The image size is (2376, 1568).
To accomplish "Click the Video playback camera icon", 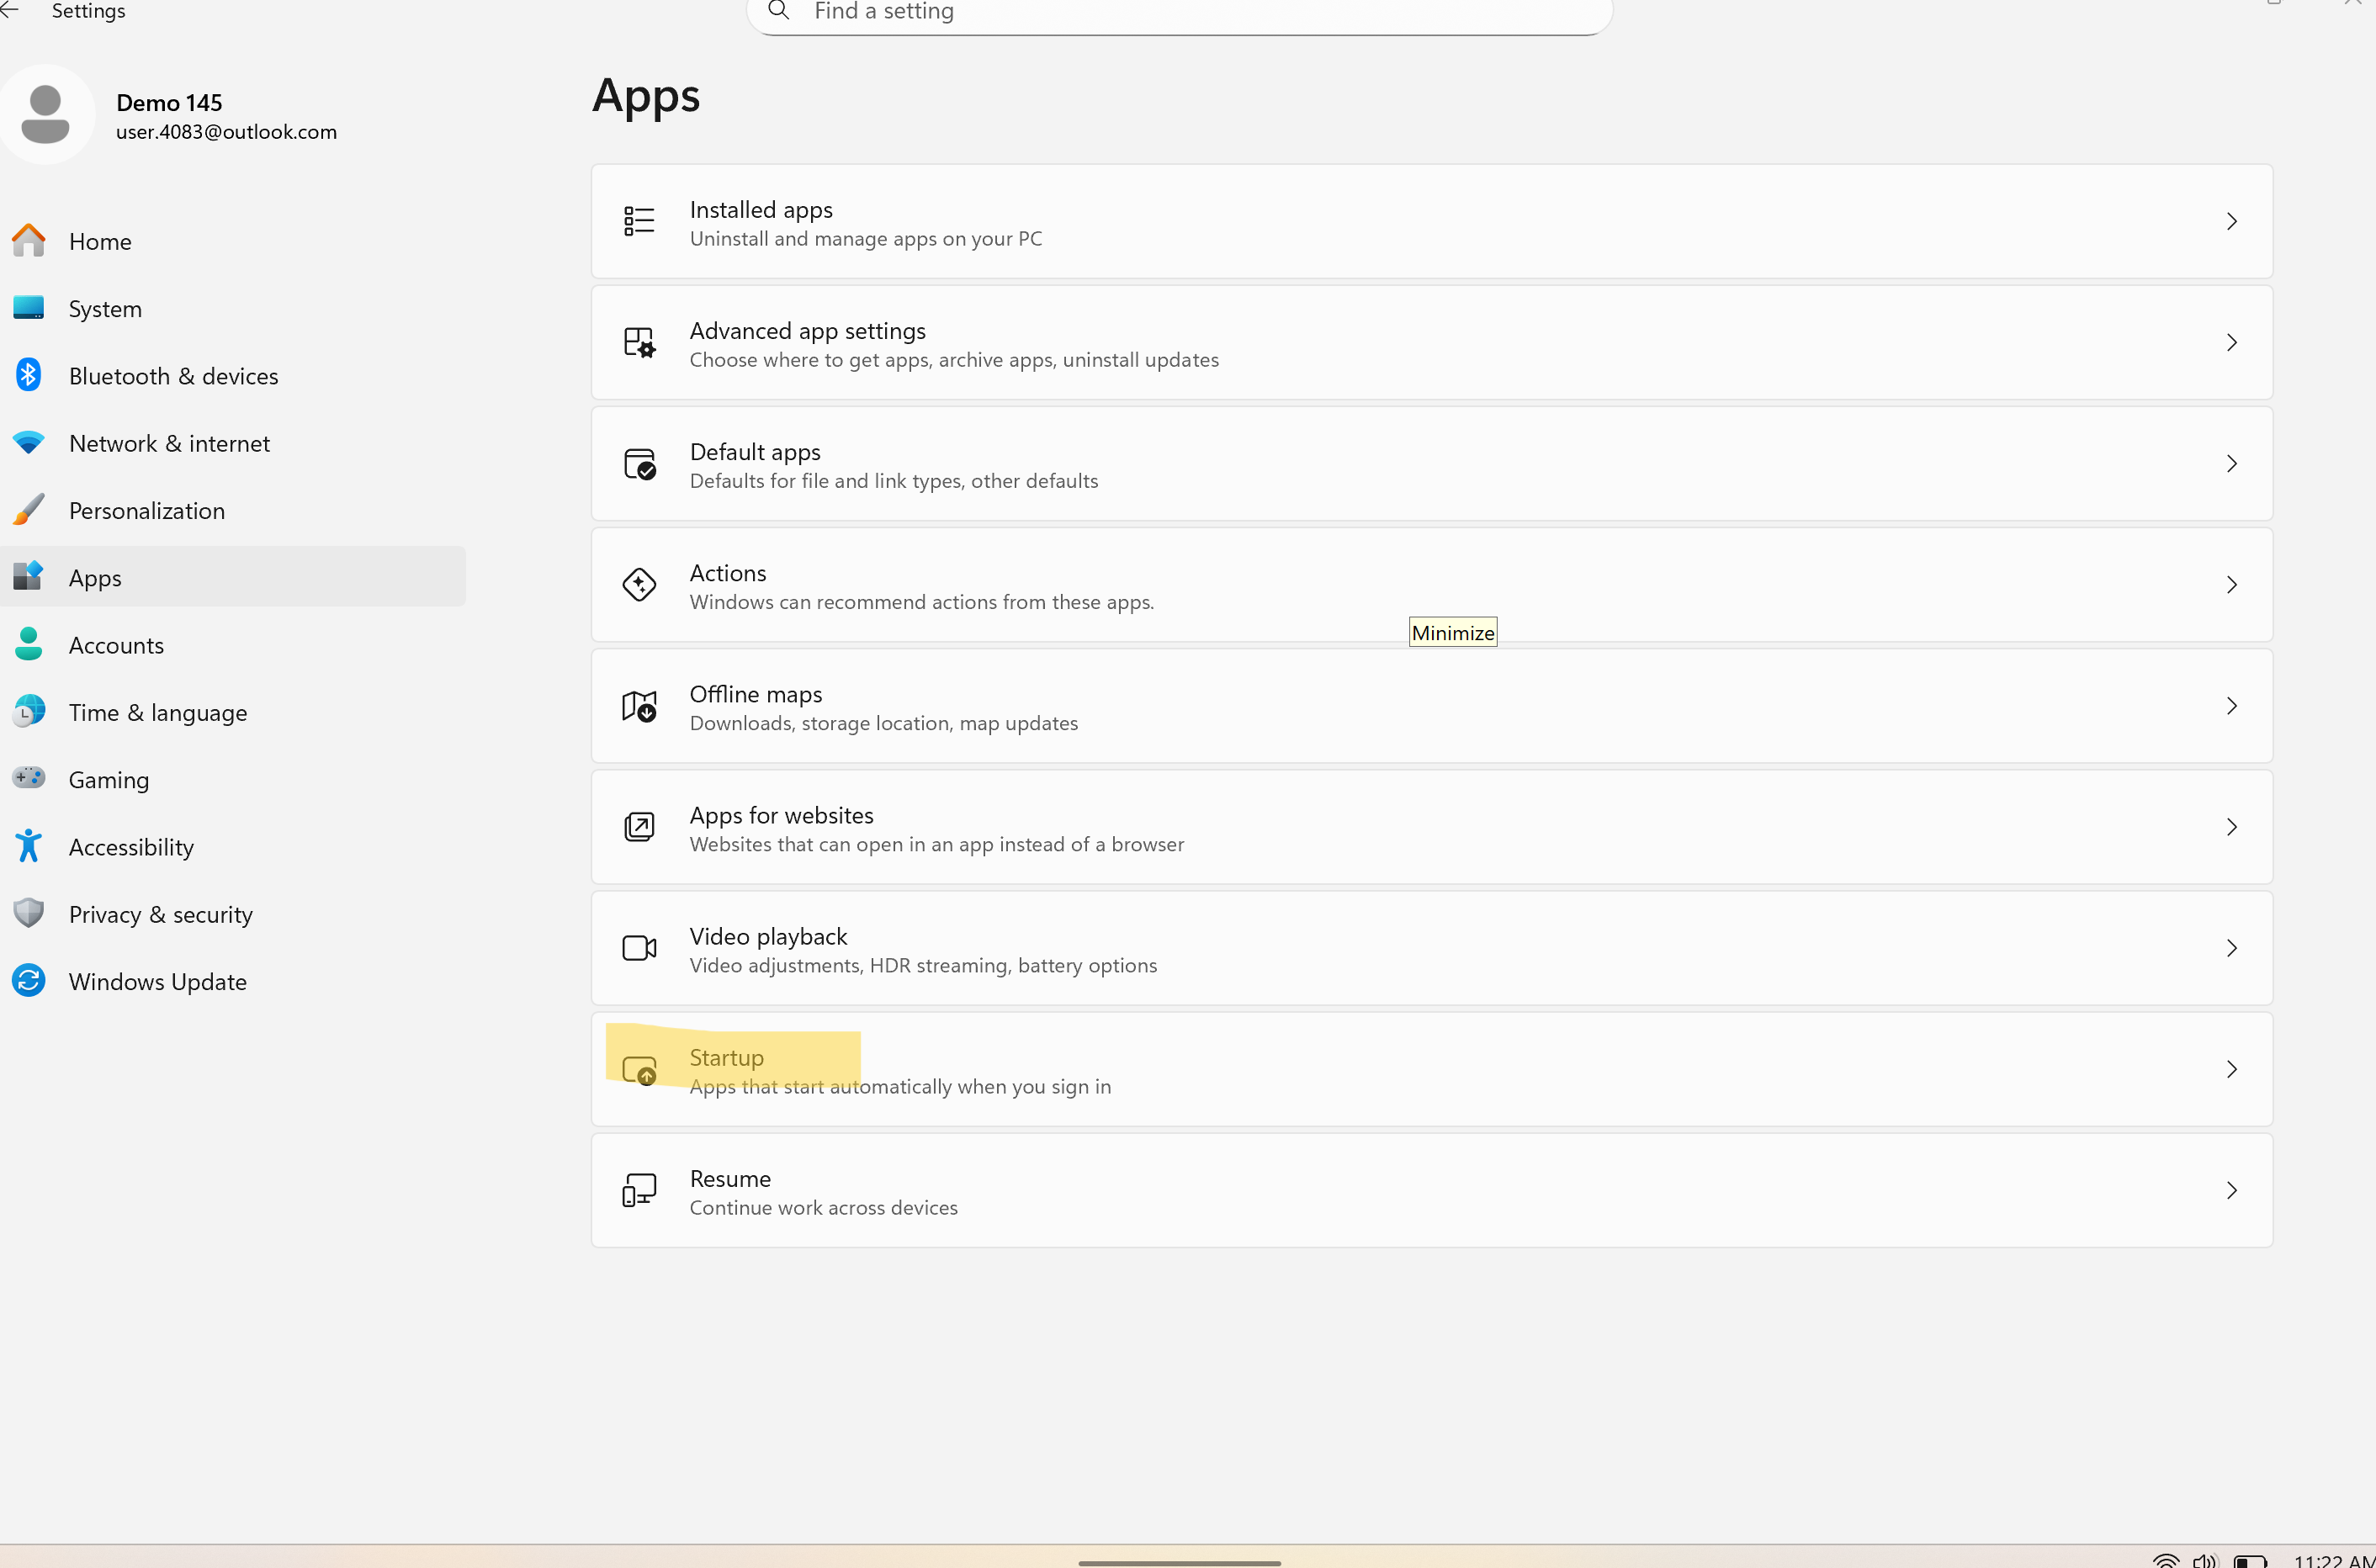I will click(639, 948).
